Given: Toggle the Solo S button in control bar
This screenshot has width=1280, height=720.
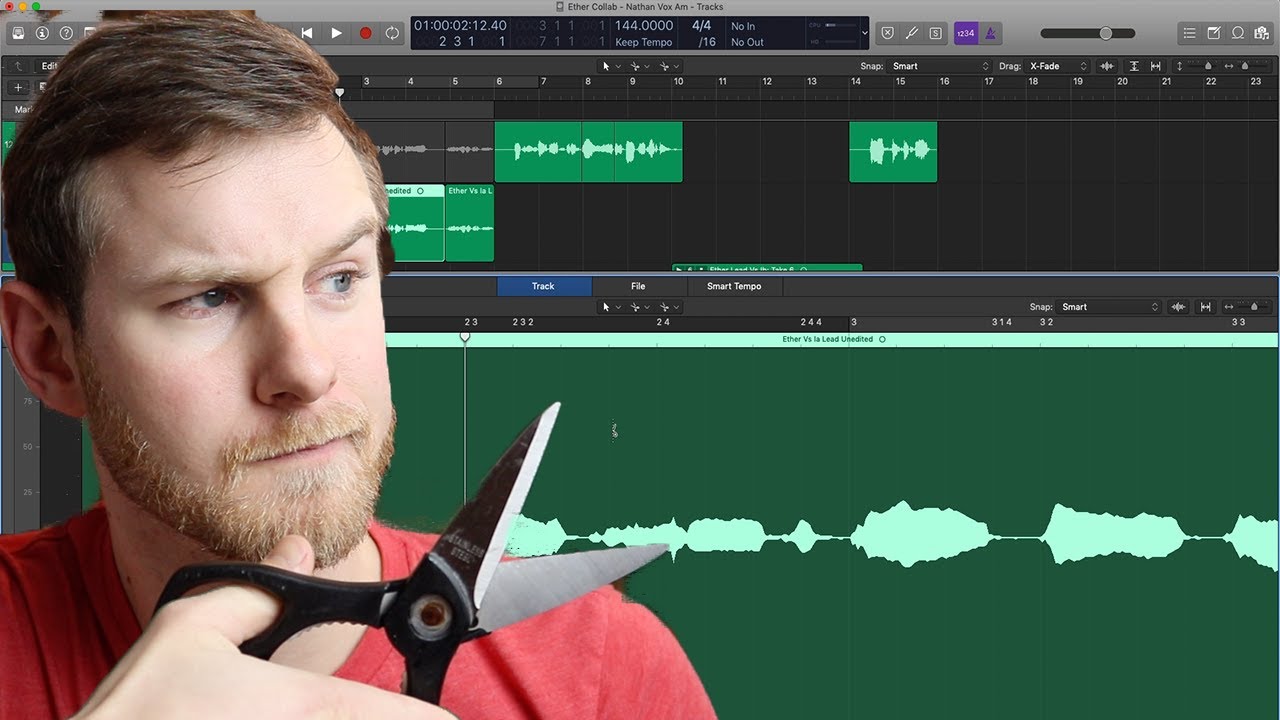Looking at the screenshot, I should point(935,33).
